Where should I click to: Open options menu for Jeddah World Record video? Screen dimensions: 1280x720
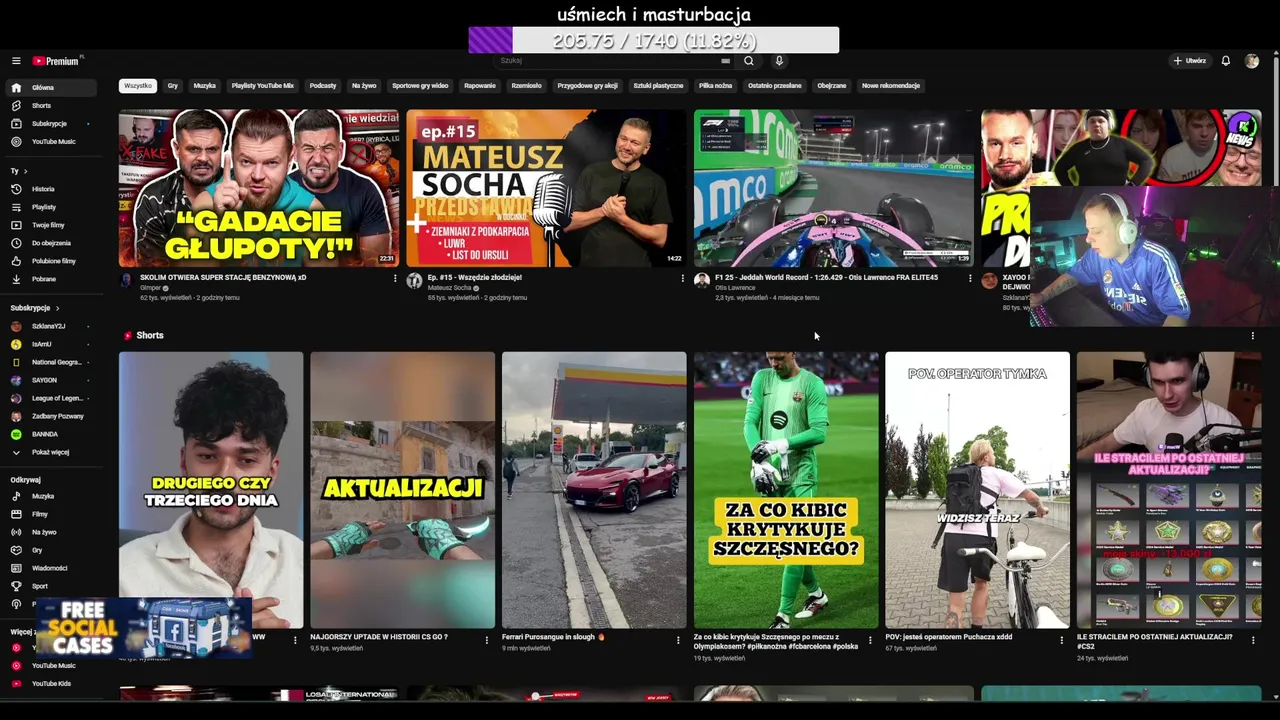pos(969,279)
